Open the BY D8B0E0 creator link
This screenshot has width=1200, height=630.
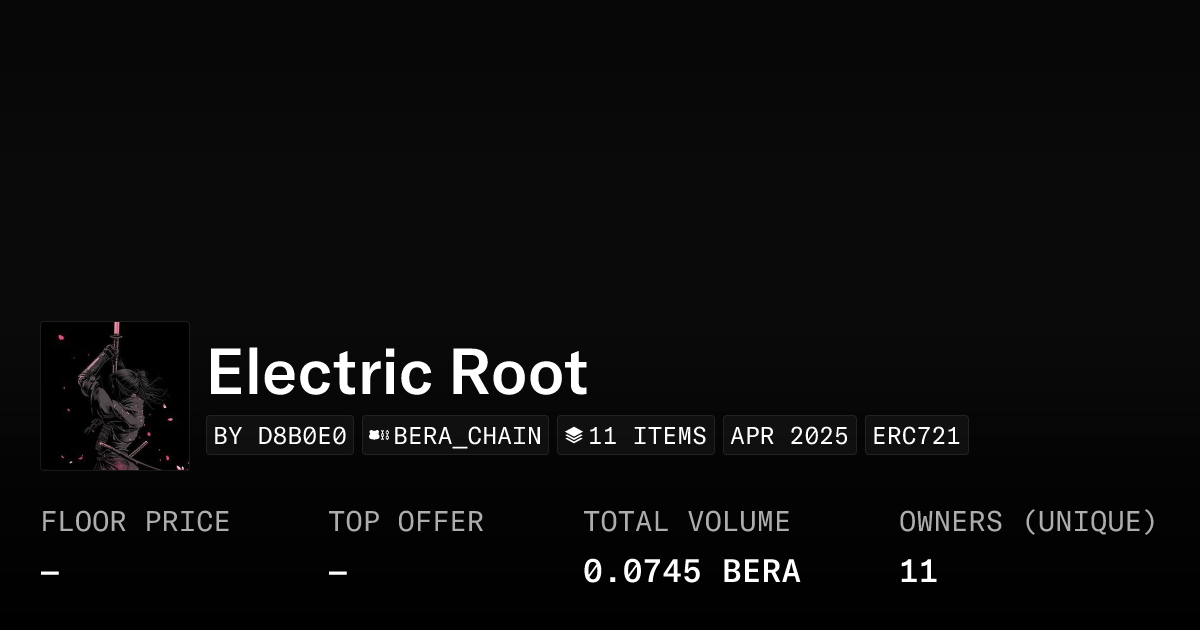[280, 435]
